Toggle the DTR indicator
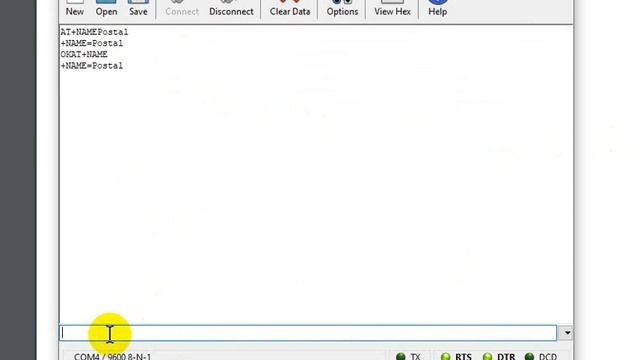The image size is (640, 360). pos(499,356)
